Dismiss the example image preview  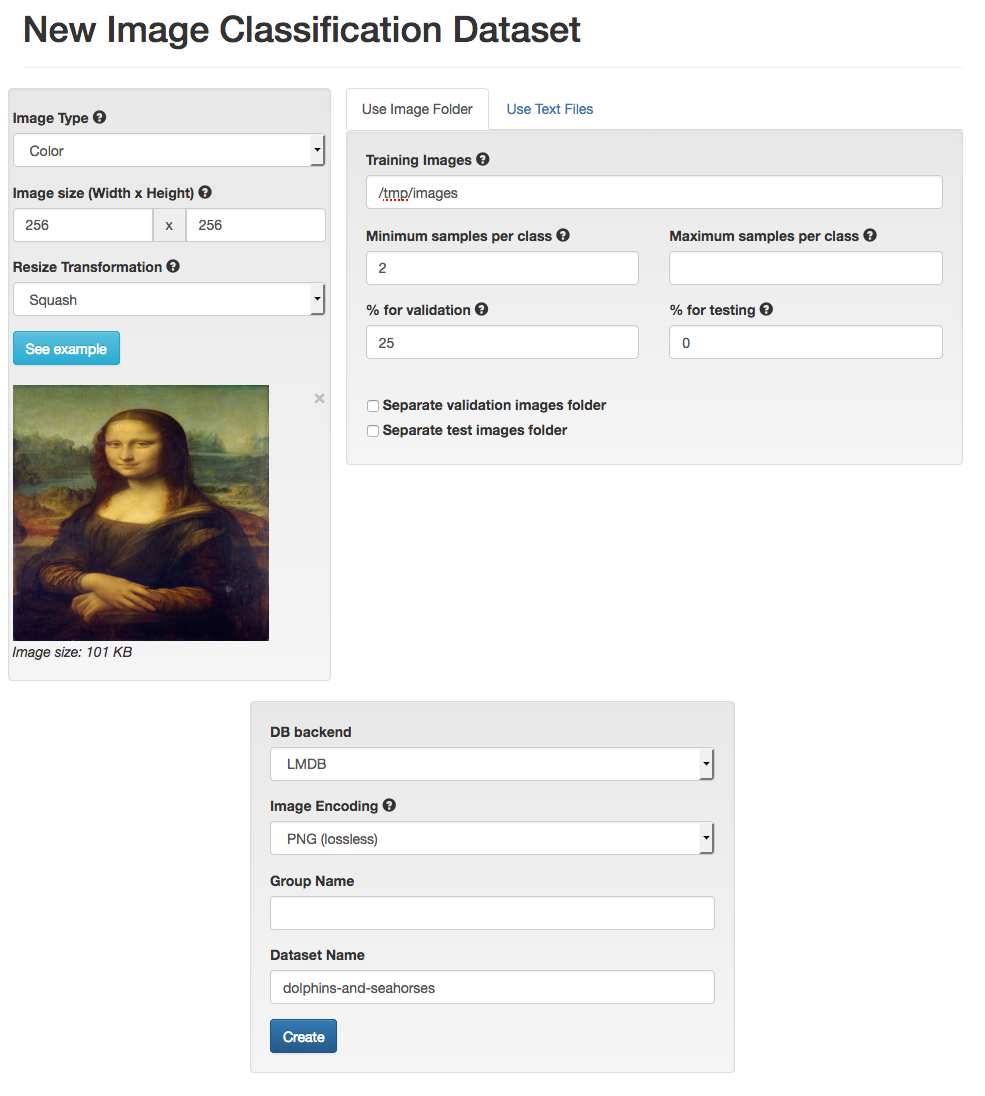click(319, 398)
